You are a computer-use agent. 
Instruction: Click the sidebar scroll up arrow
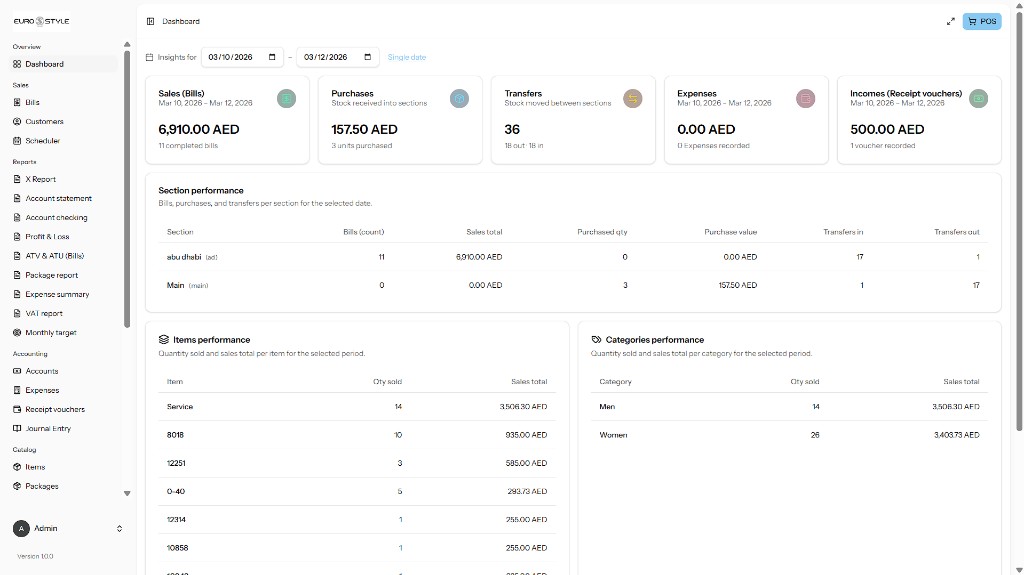tap(127, 44)
